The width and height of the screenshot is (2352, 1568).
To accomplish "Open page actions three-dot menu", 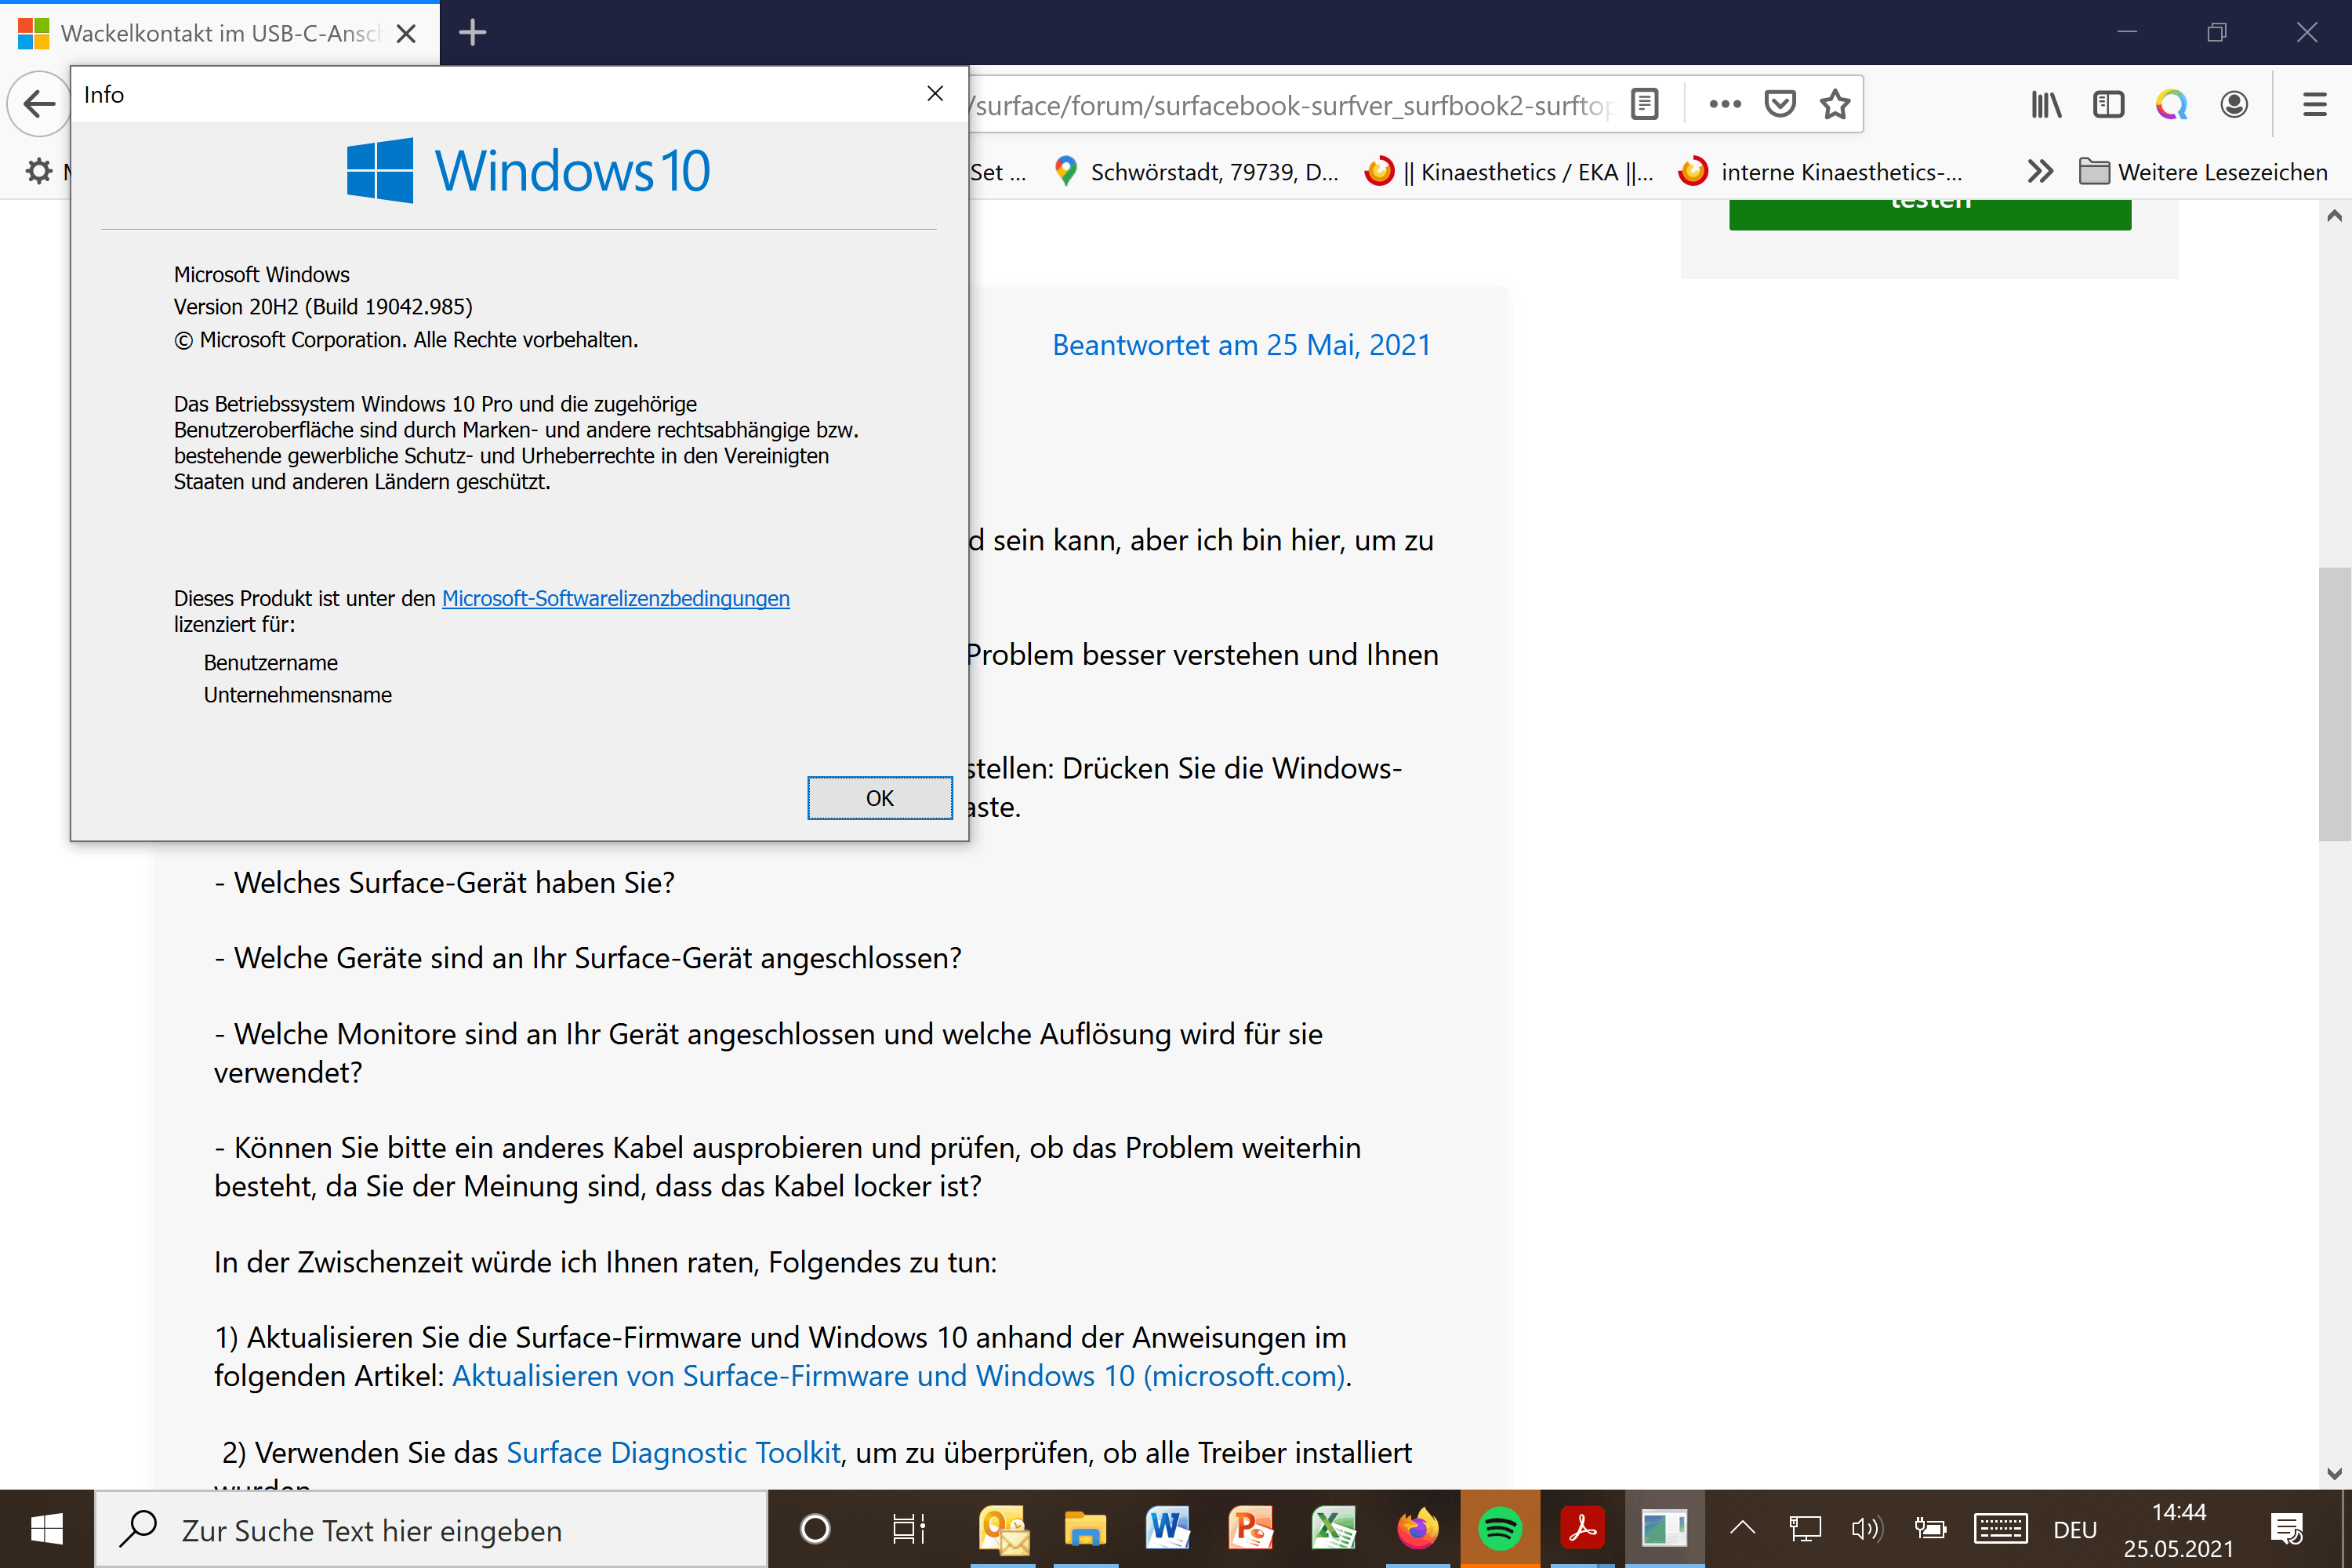I will coord(1725,104).
